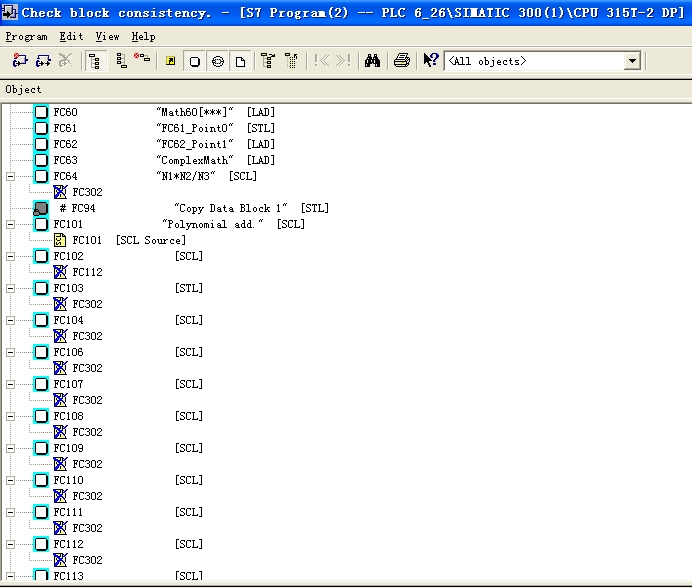Collapse the FC108 tree node

pos(11,416)
